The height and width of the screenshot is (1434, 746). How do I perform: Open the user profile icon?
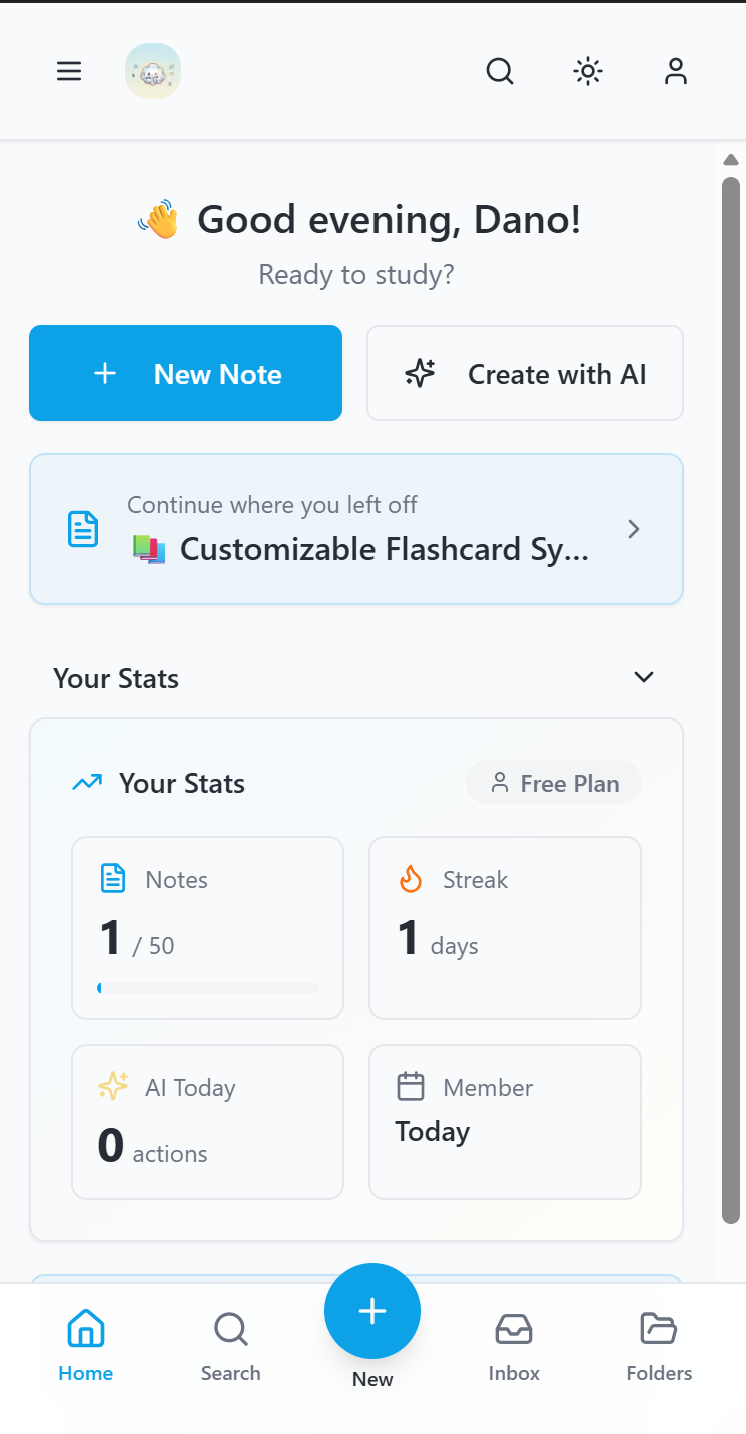tap(676, 71)
